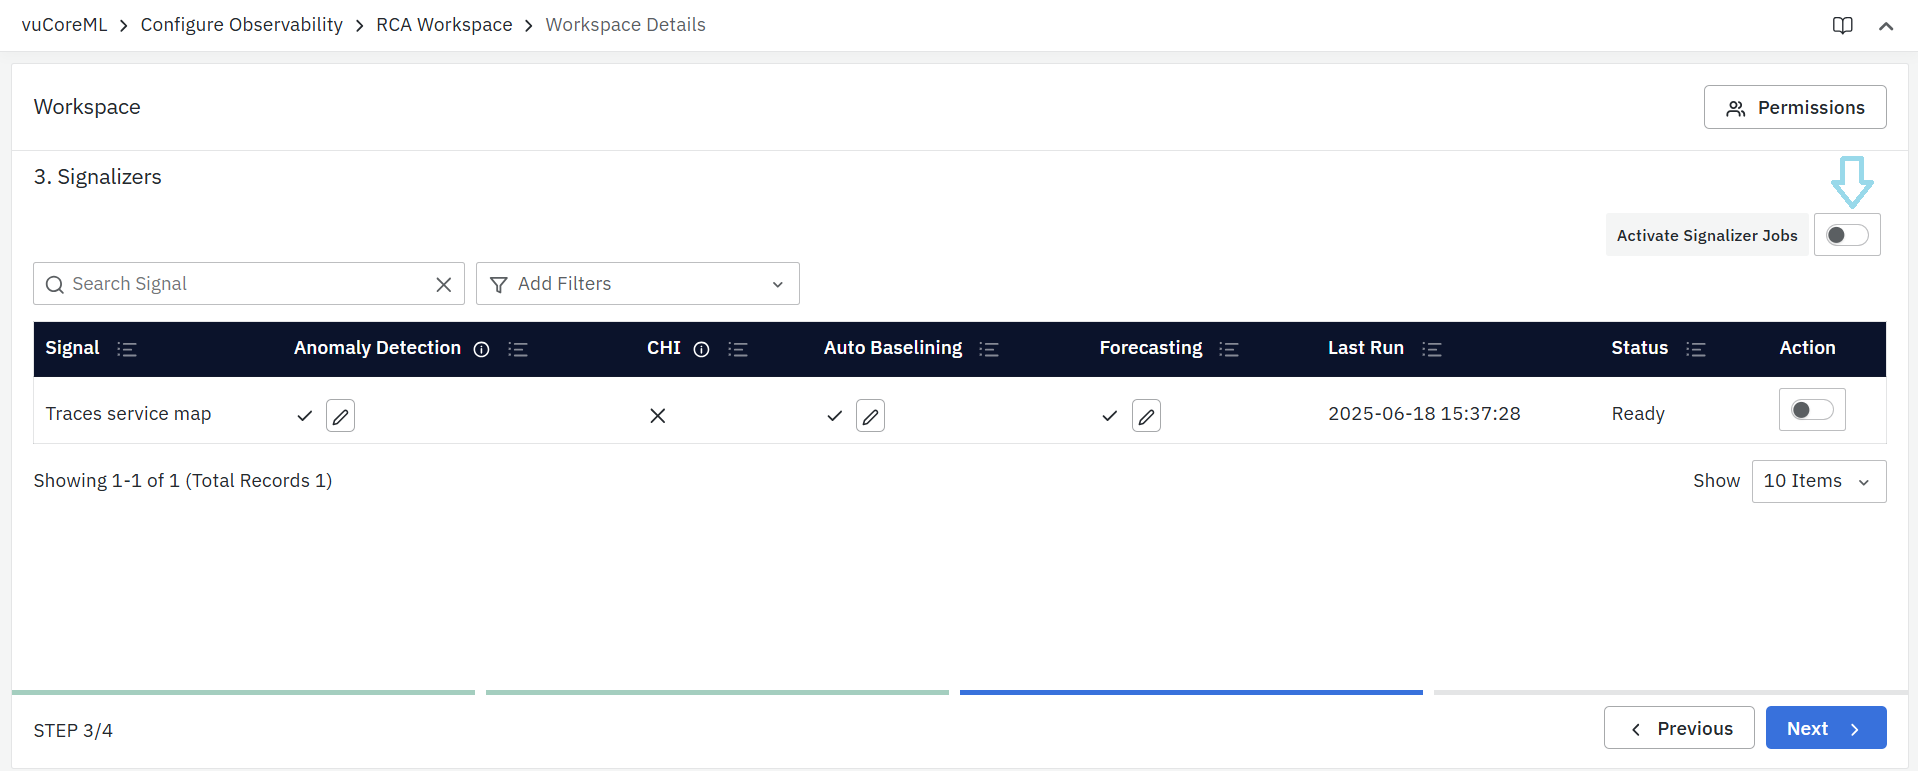Viewport: 1918px width, 771px height.
Task: Open Last Run column filter icon
Action: coord(1432,349)
